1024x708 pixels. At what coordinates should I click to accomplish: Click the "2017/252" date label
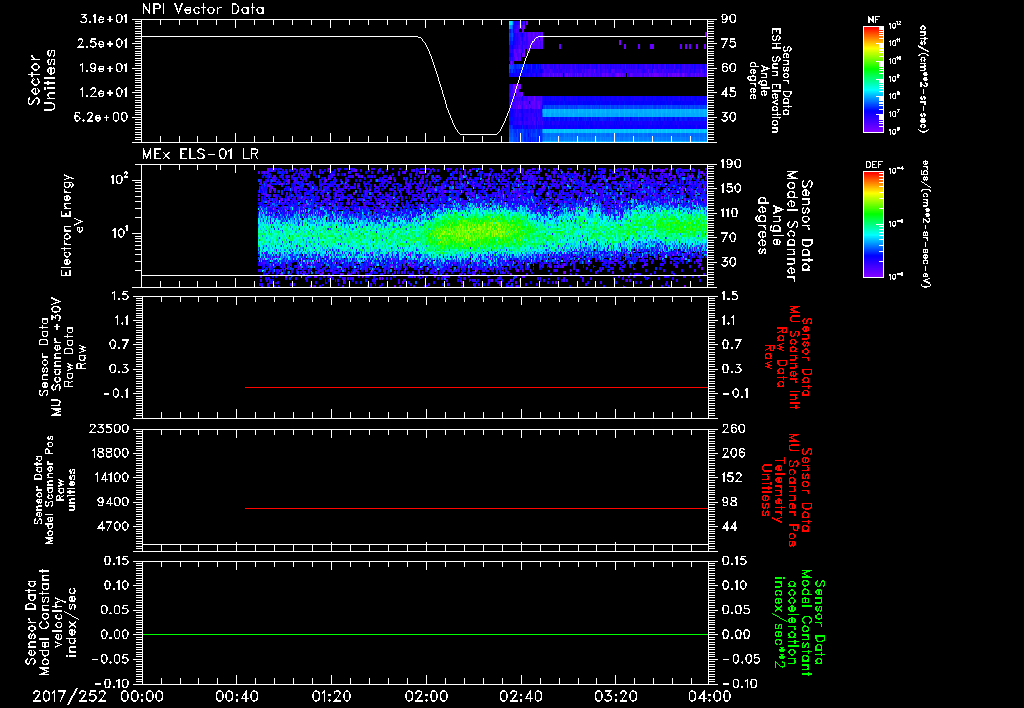click(x=69, y=696)
